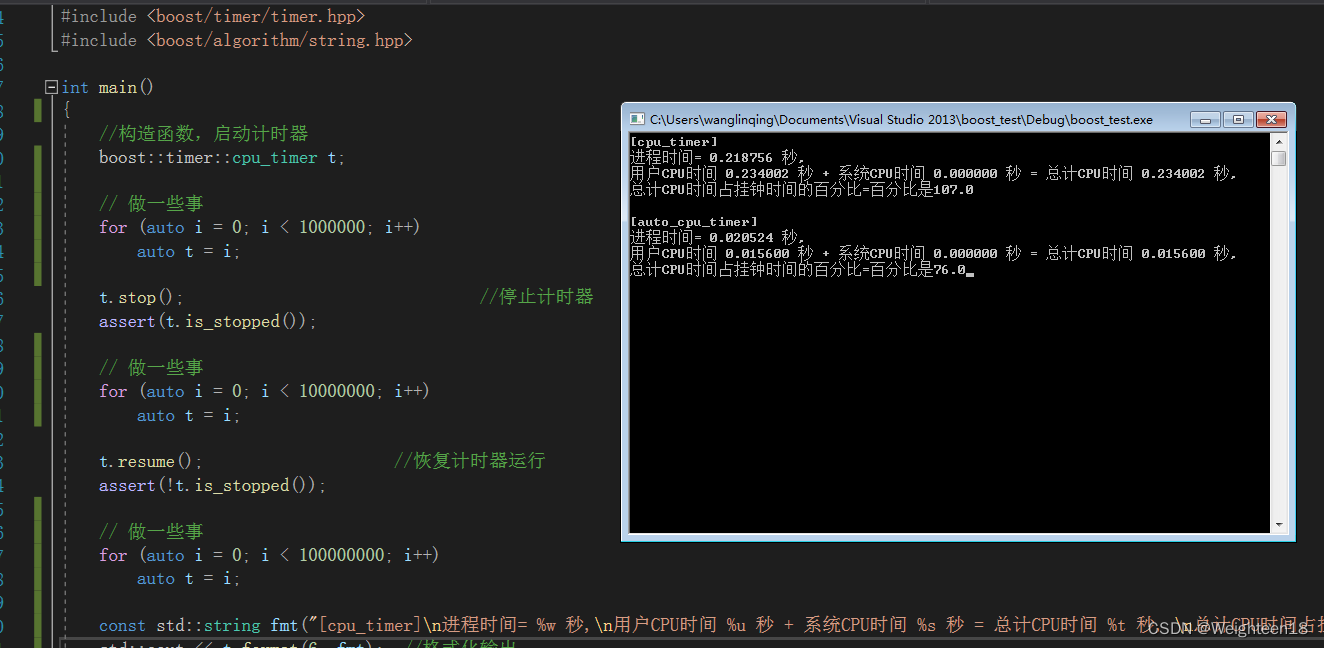The image size is (1324, 648).
Task: Minimize the boost_test.exe console window
Action: point(1206,119)
